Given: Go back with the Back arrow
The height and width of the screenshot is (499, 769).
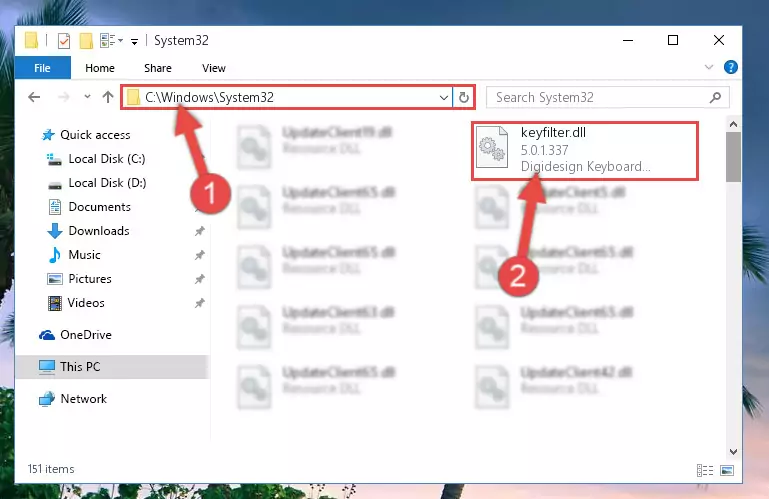Looking at the screenshot, I should 34,97.
